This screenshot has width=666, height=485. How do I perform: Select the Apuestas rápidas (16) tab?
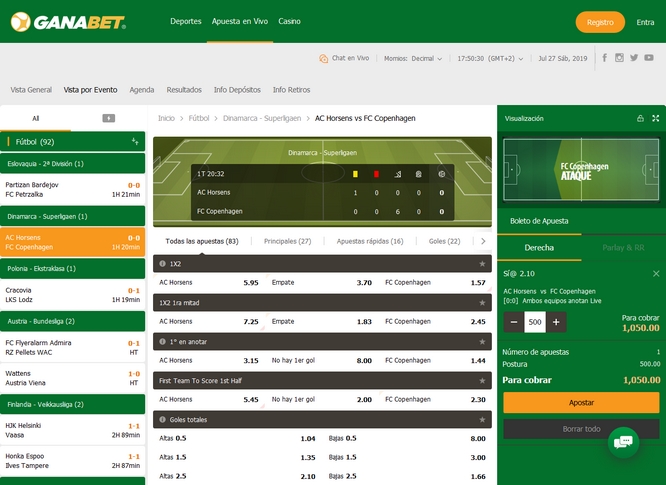370,241
